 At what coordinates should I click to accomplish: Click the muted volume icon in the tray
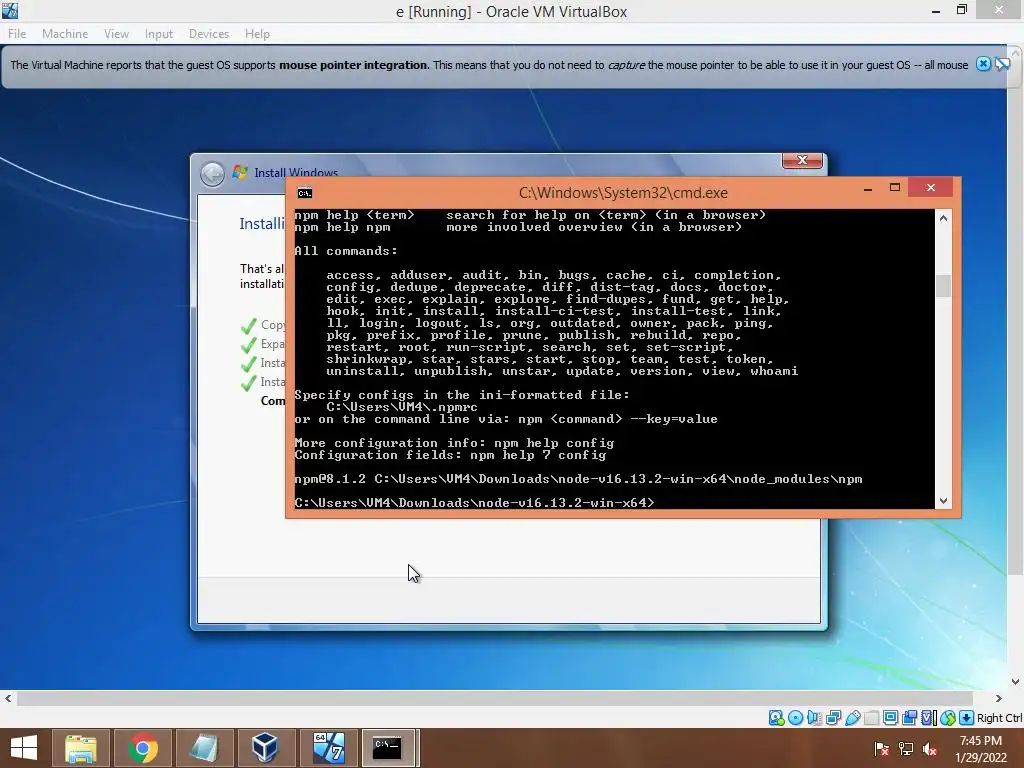[x=930, y=749]
